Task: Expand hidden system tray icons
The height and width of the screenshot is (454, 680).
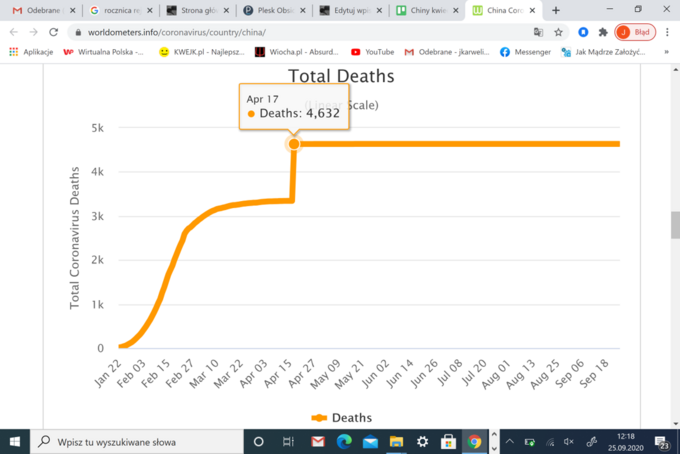Action: coord(509,441)
